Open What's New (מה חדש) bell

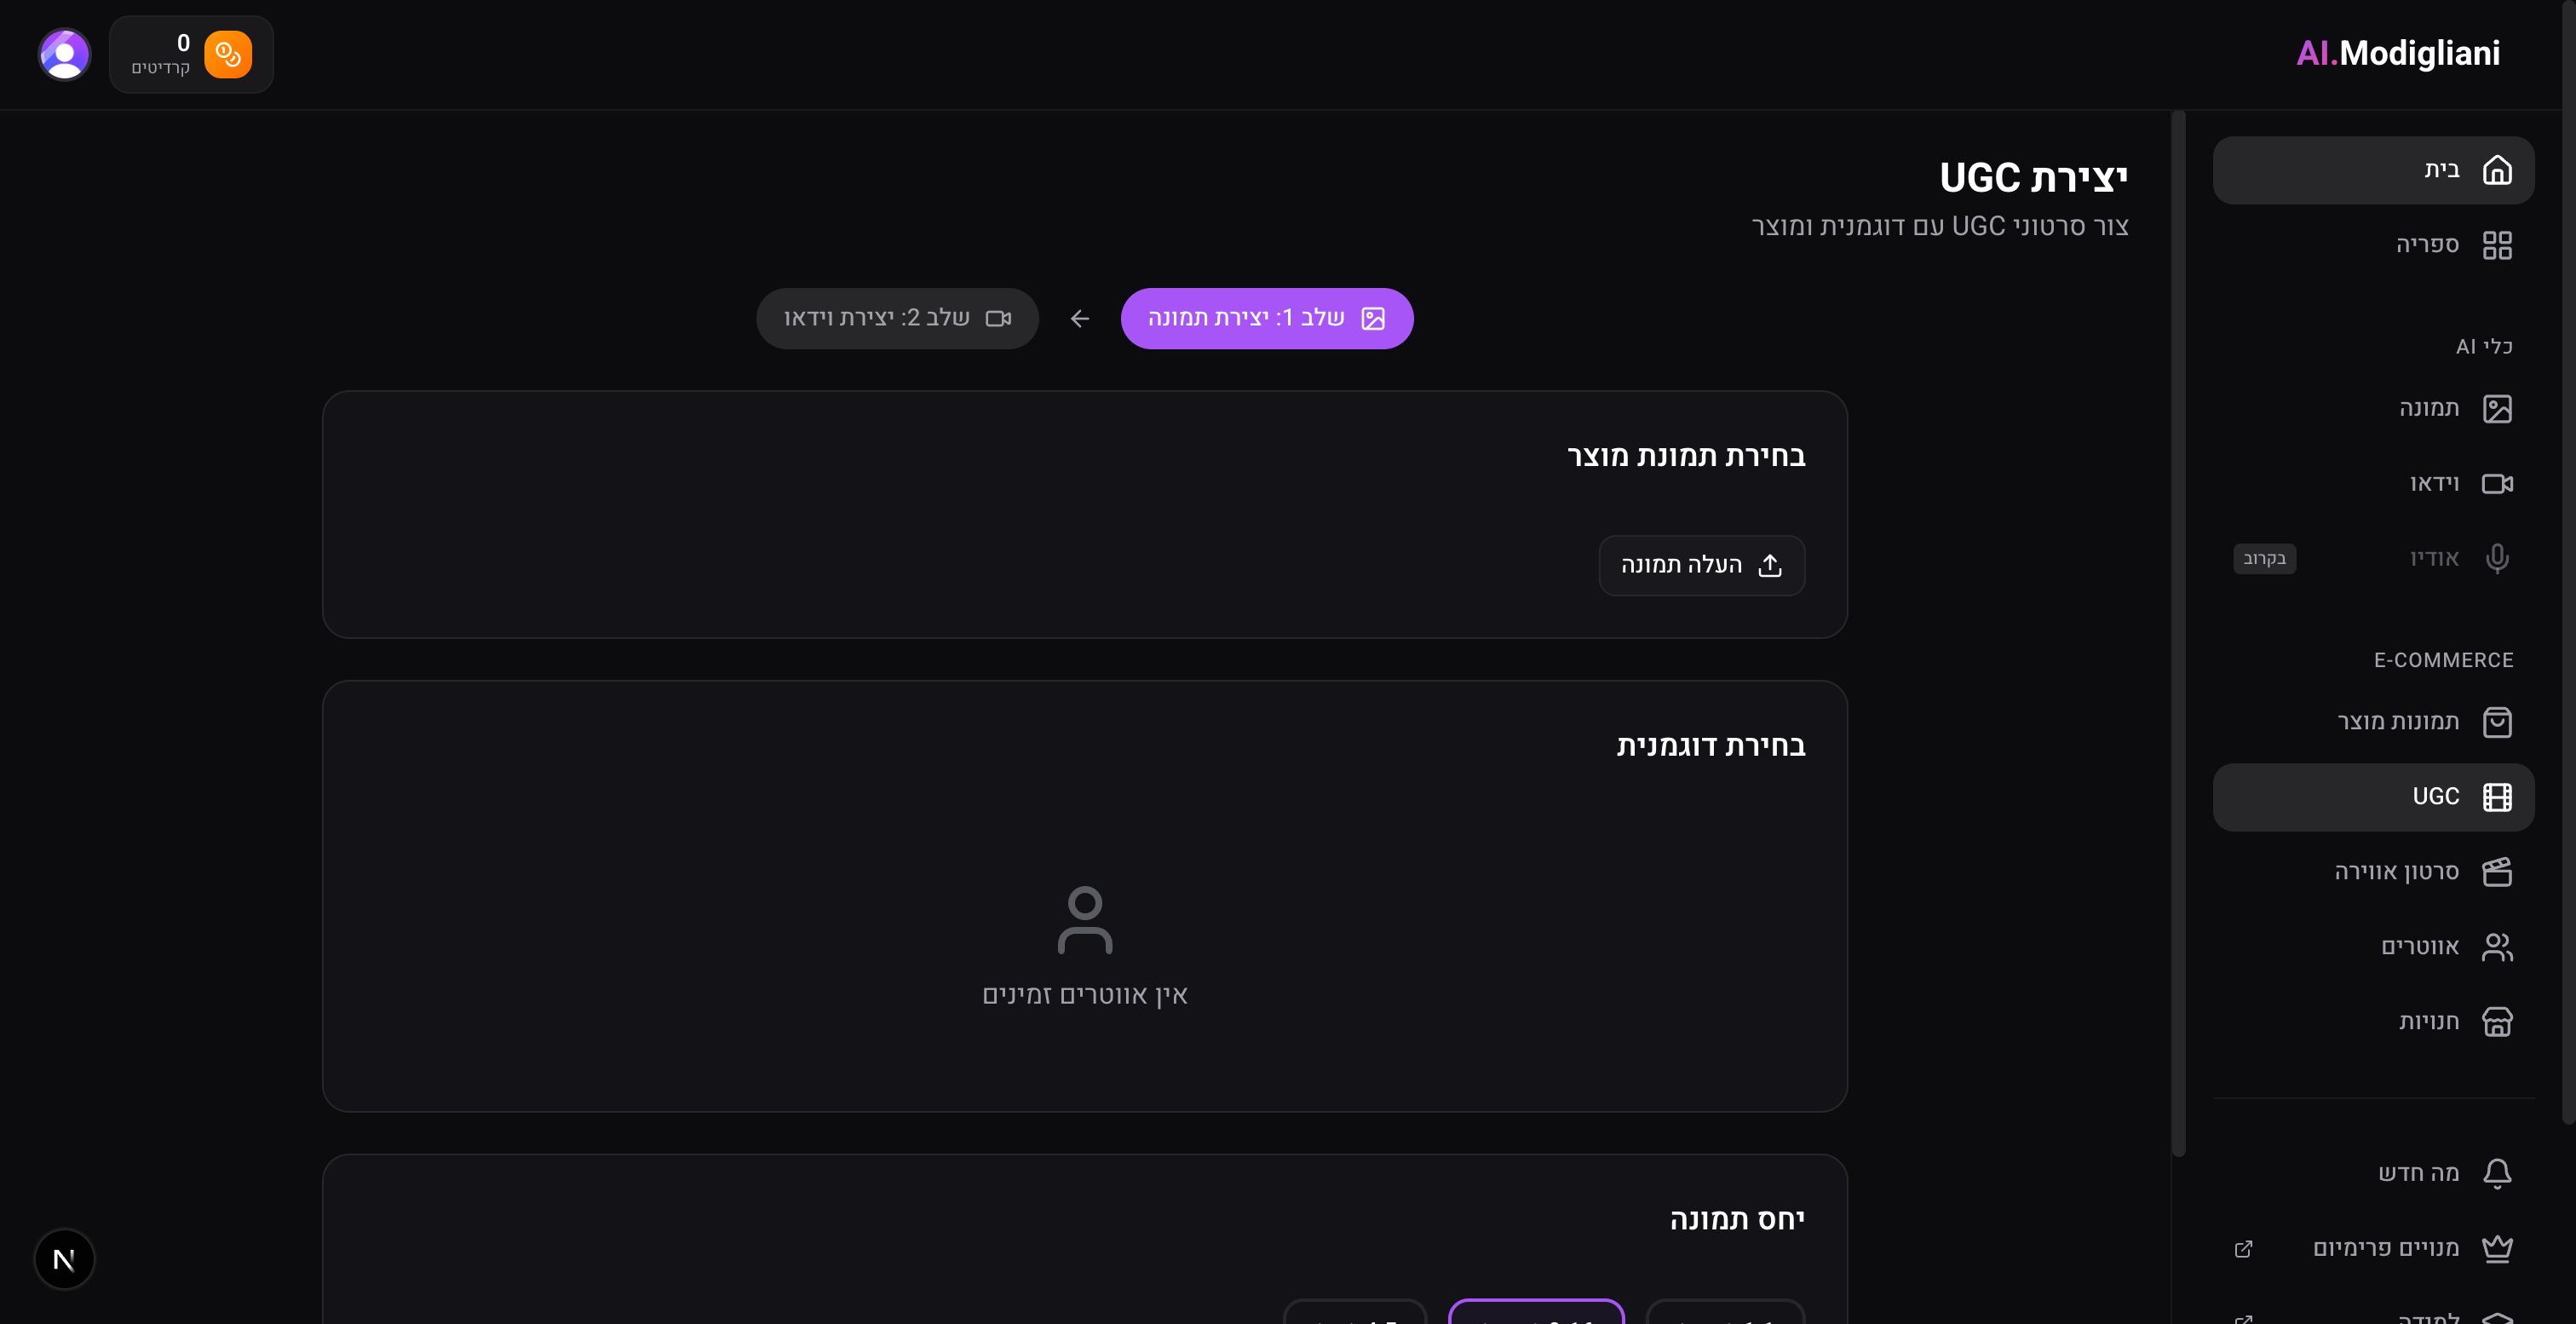coord(2496,1173)
